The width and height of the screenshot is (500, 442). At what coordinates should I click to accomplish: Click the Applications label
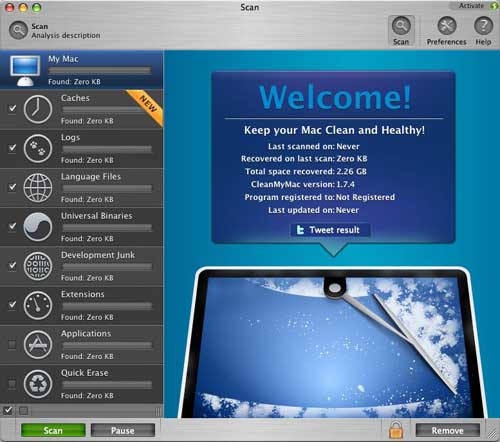coord(86,333)
